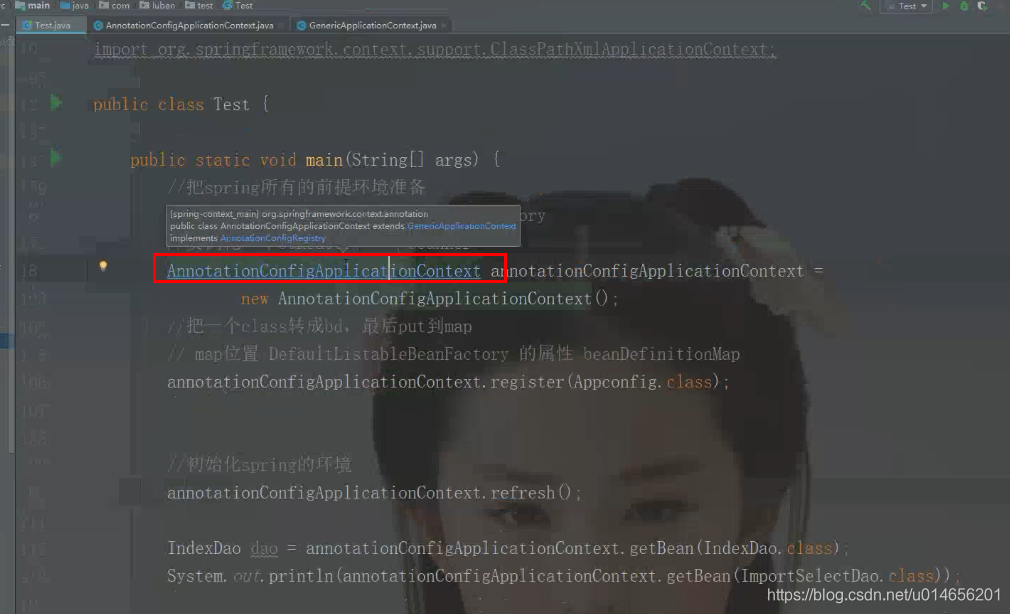The image size is (1010, 614).
Task: Follow the GenericApplicationContext link in the tooltip
Action: [x=462, y=226]
